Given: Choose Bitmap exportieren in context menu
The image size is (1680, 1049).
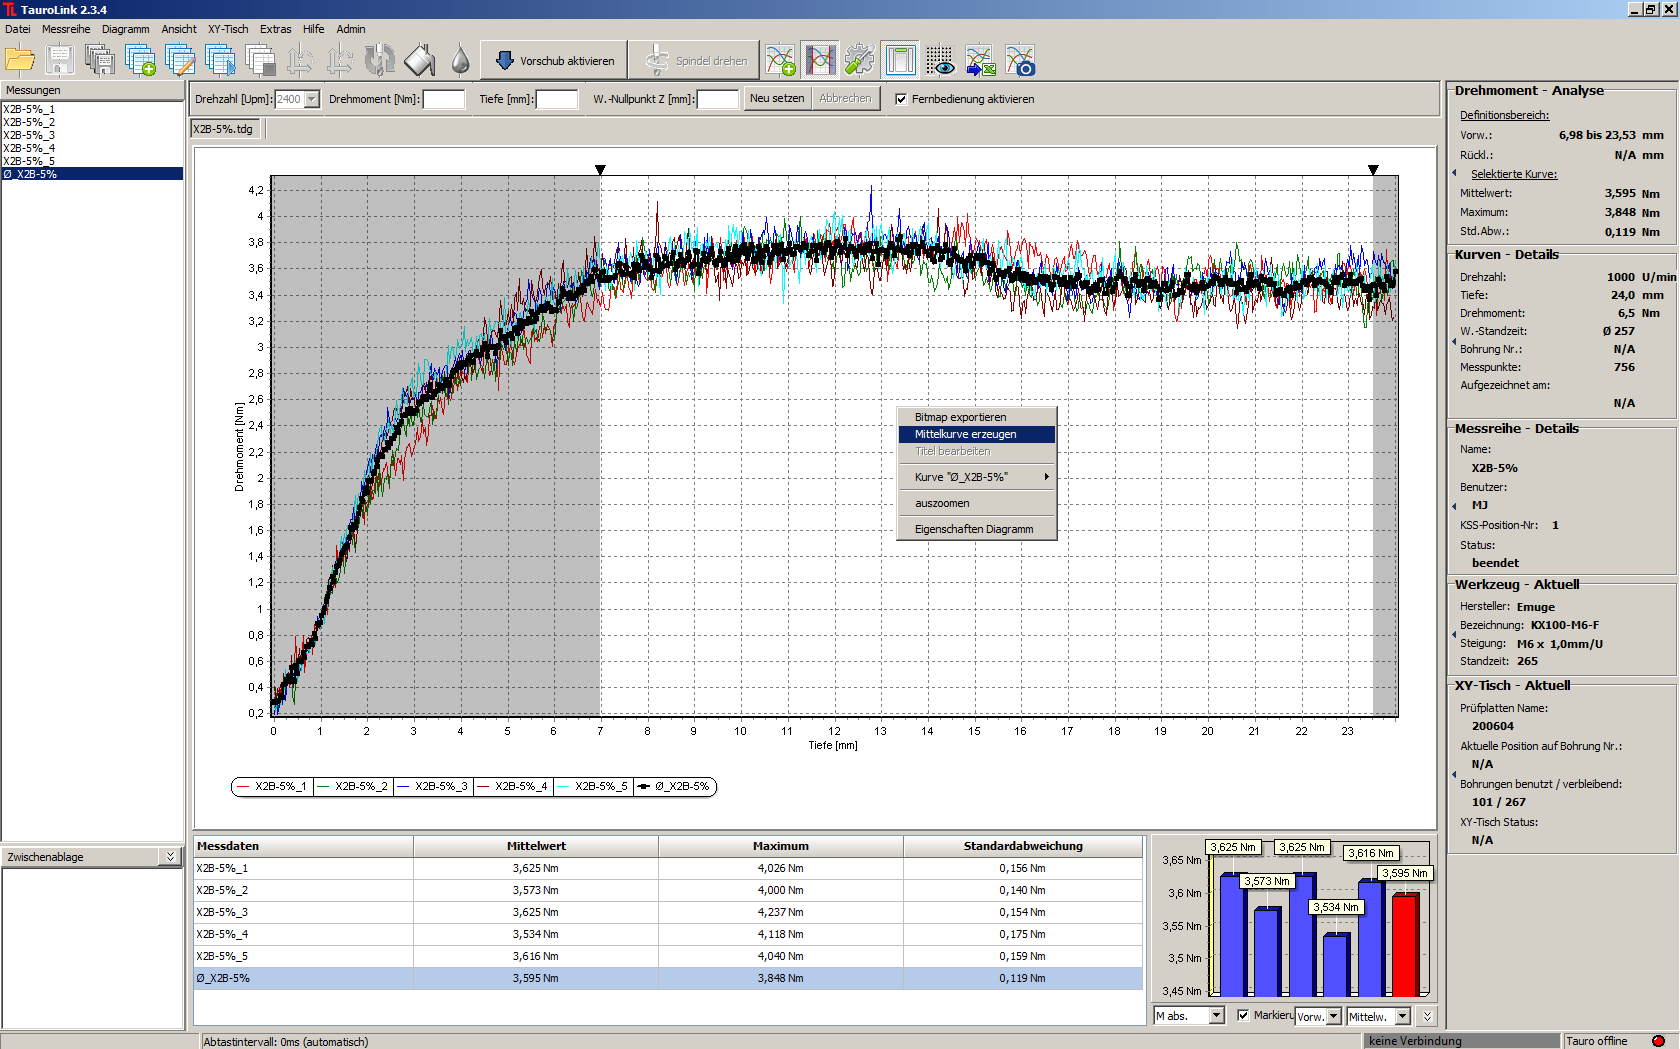Looking at the screenshot, I should point(977,417).
